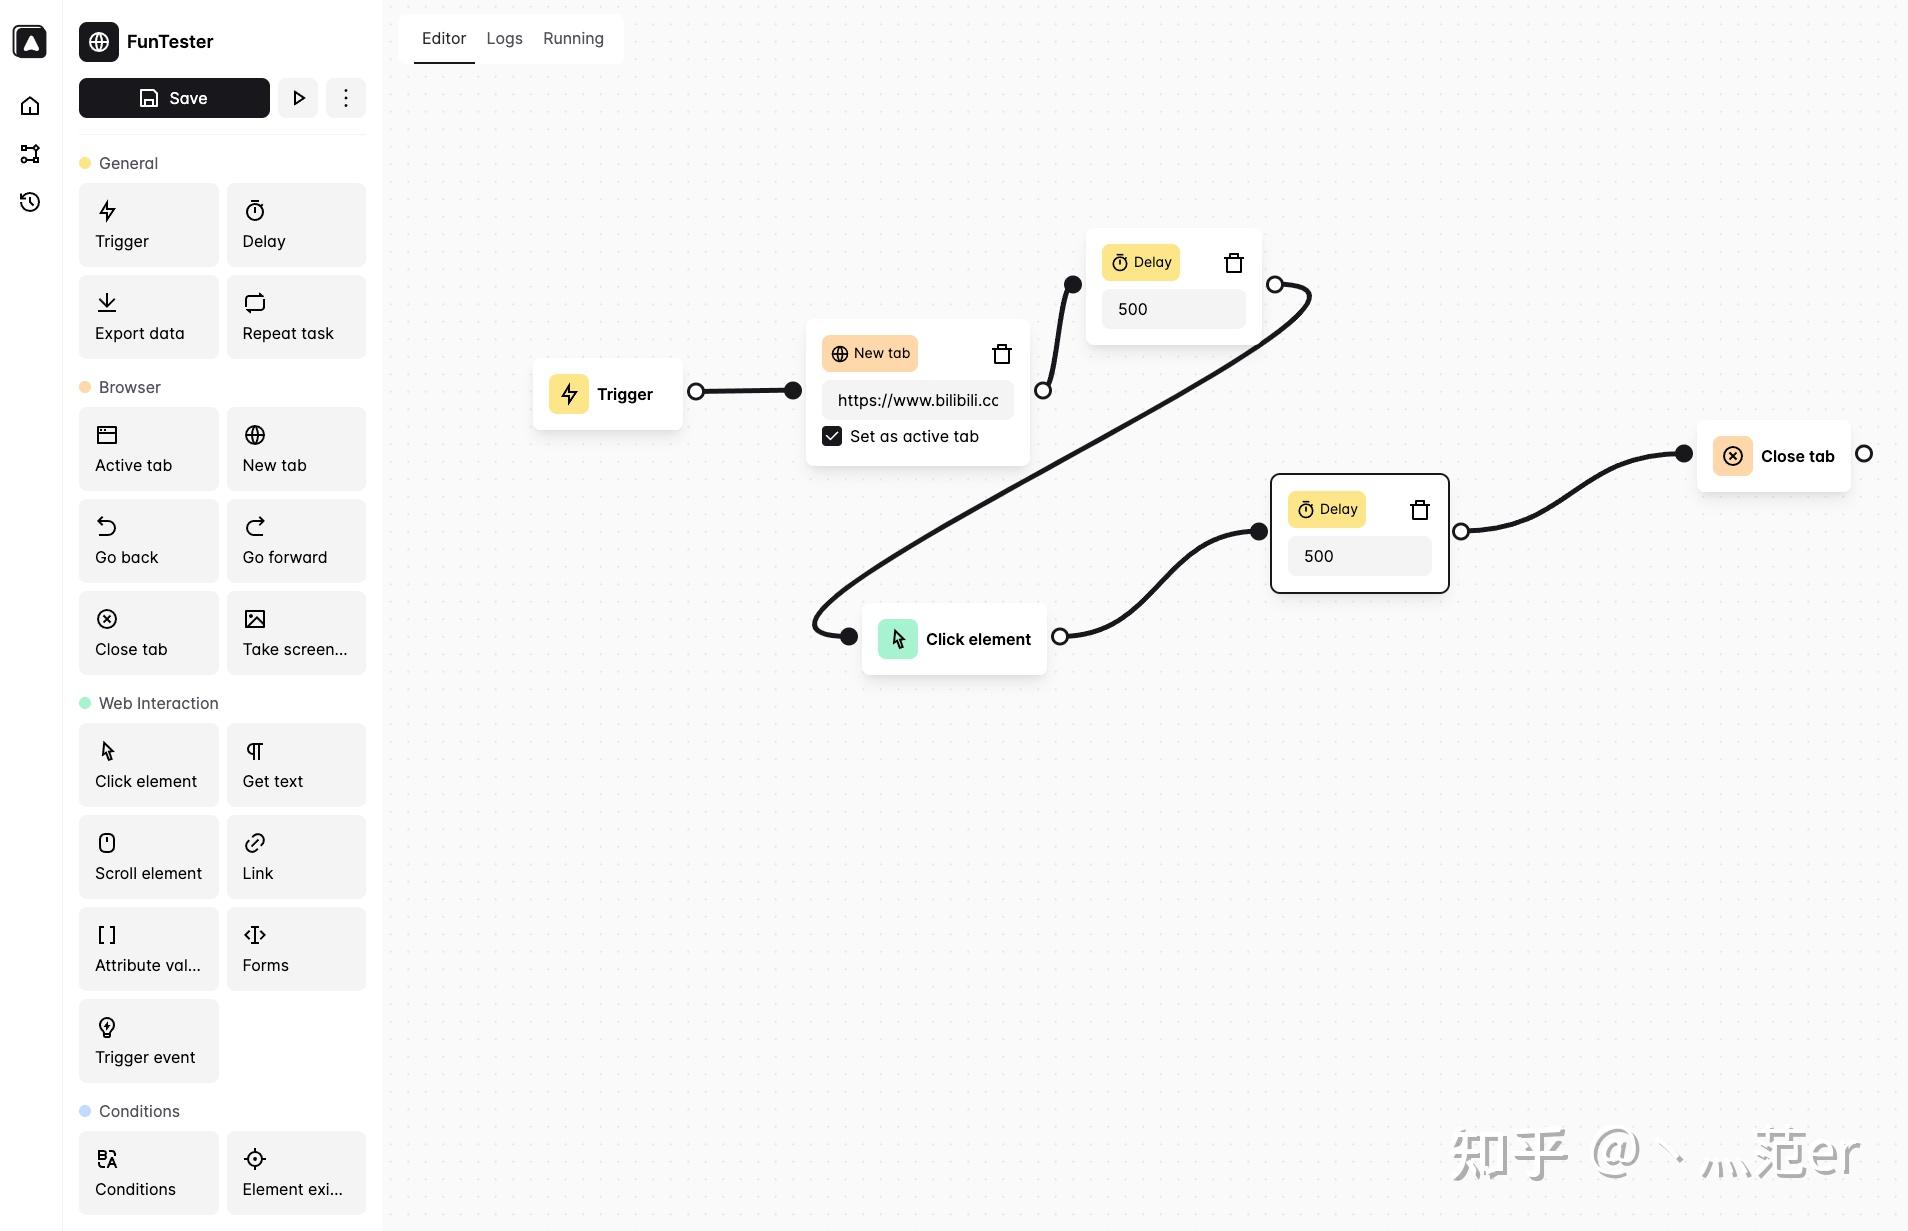The height and width of the screenshot is (1231, 1908).
Task: Uncheck Set as active tab
Action: tap(832, 436)
